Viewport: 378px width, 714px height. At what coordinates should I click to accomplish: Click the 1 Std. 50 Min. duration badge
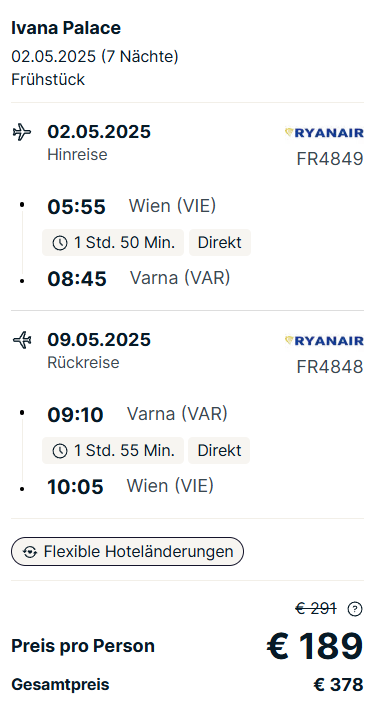(x=113, y=243)
